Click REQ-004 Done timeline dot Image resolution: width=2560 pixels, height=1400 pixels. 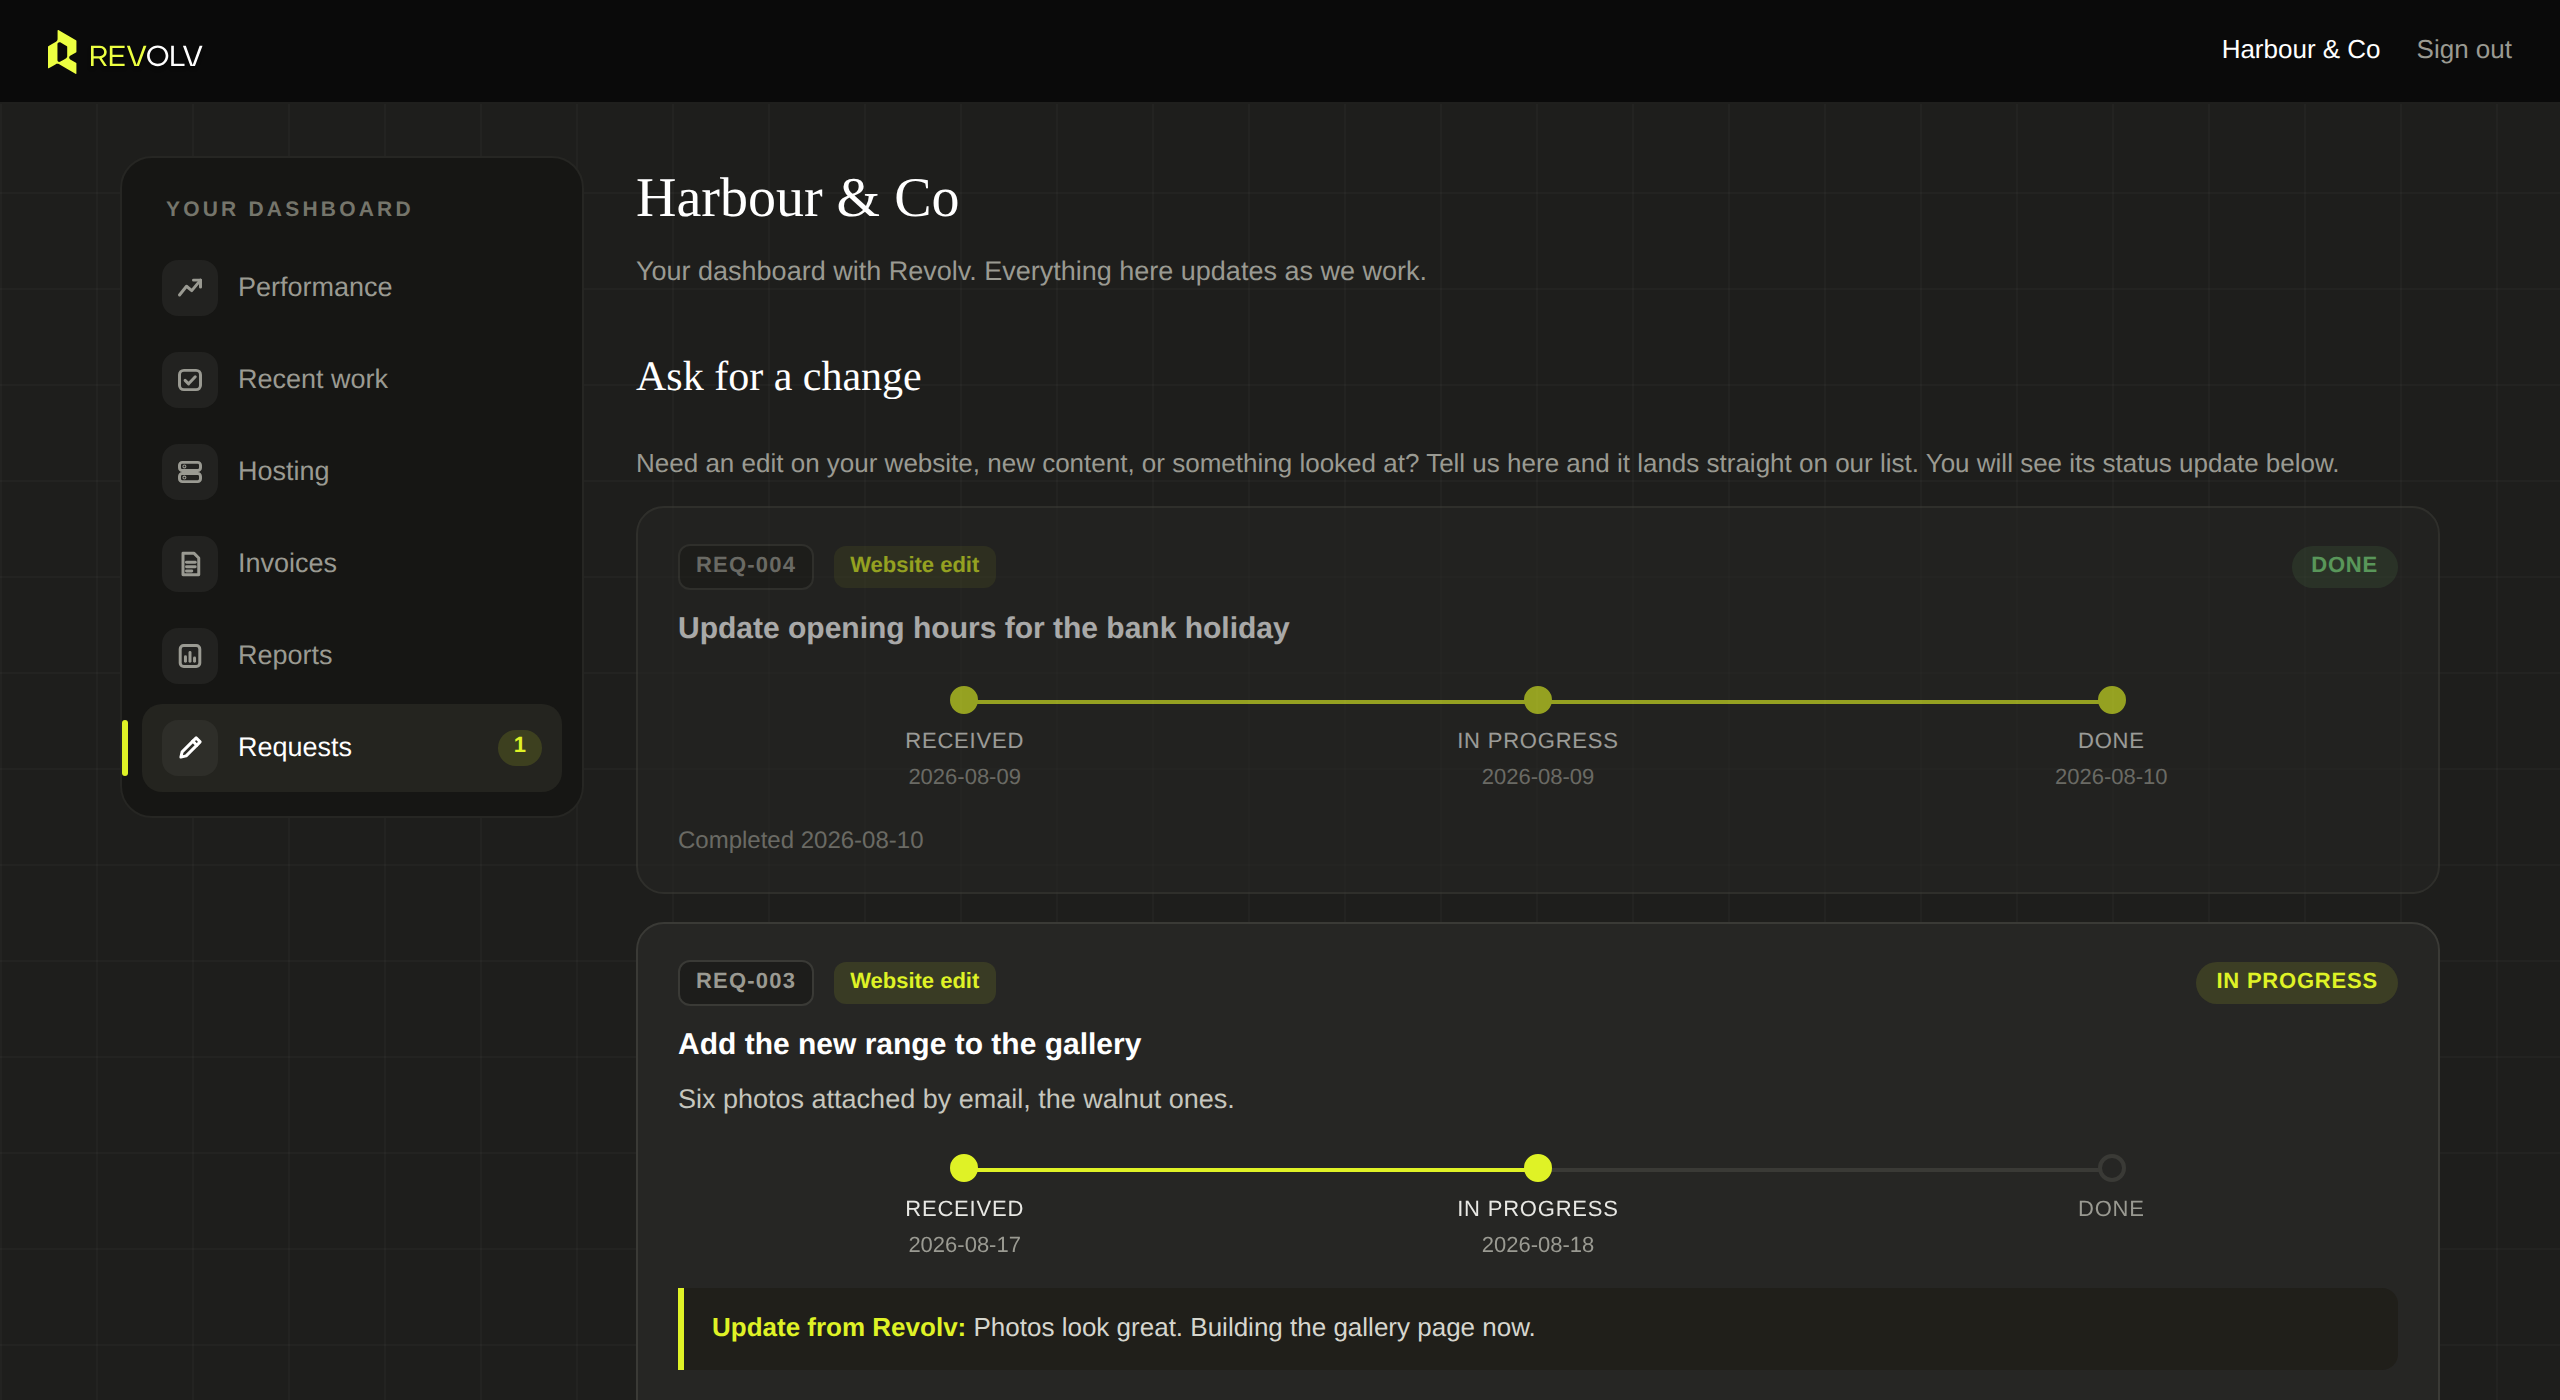tap(2112, 700)
